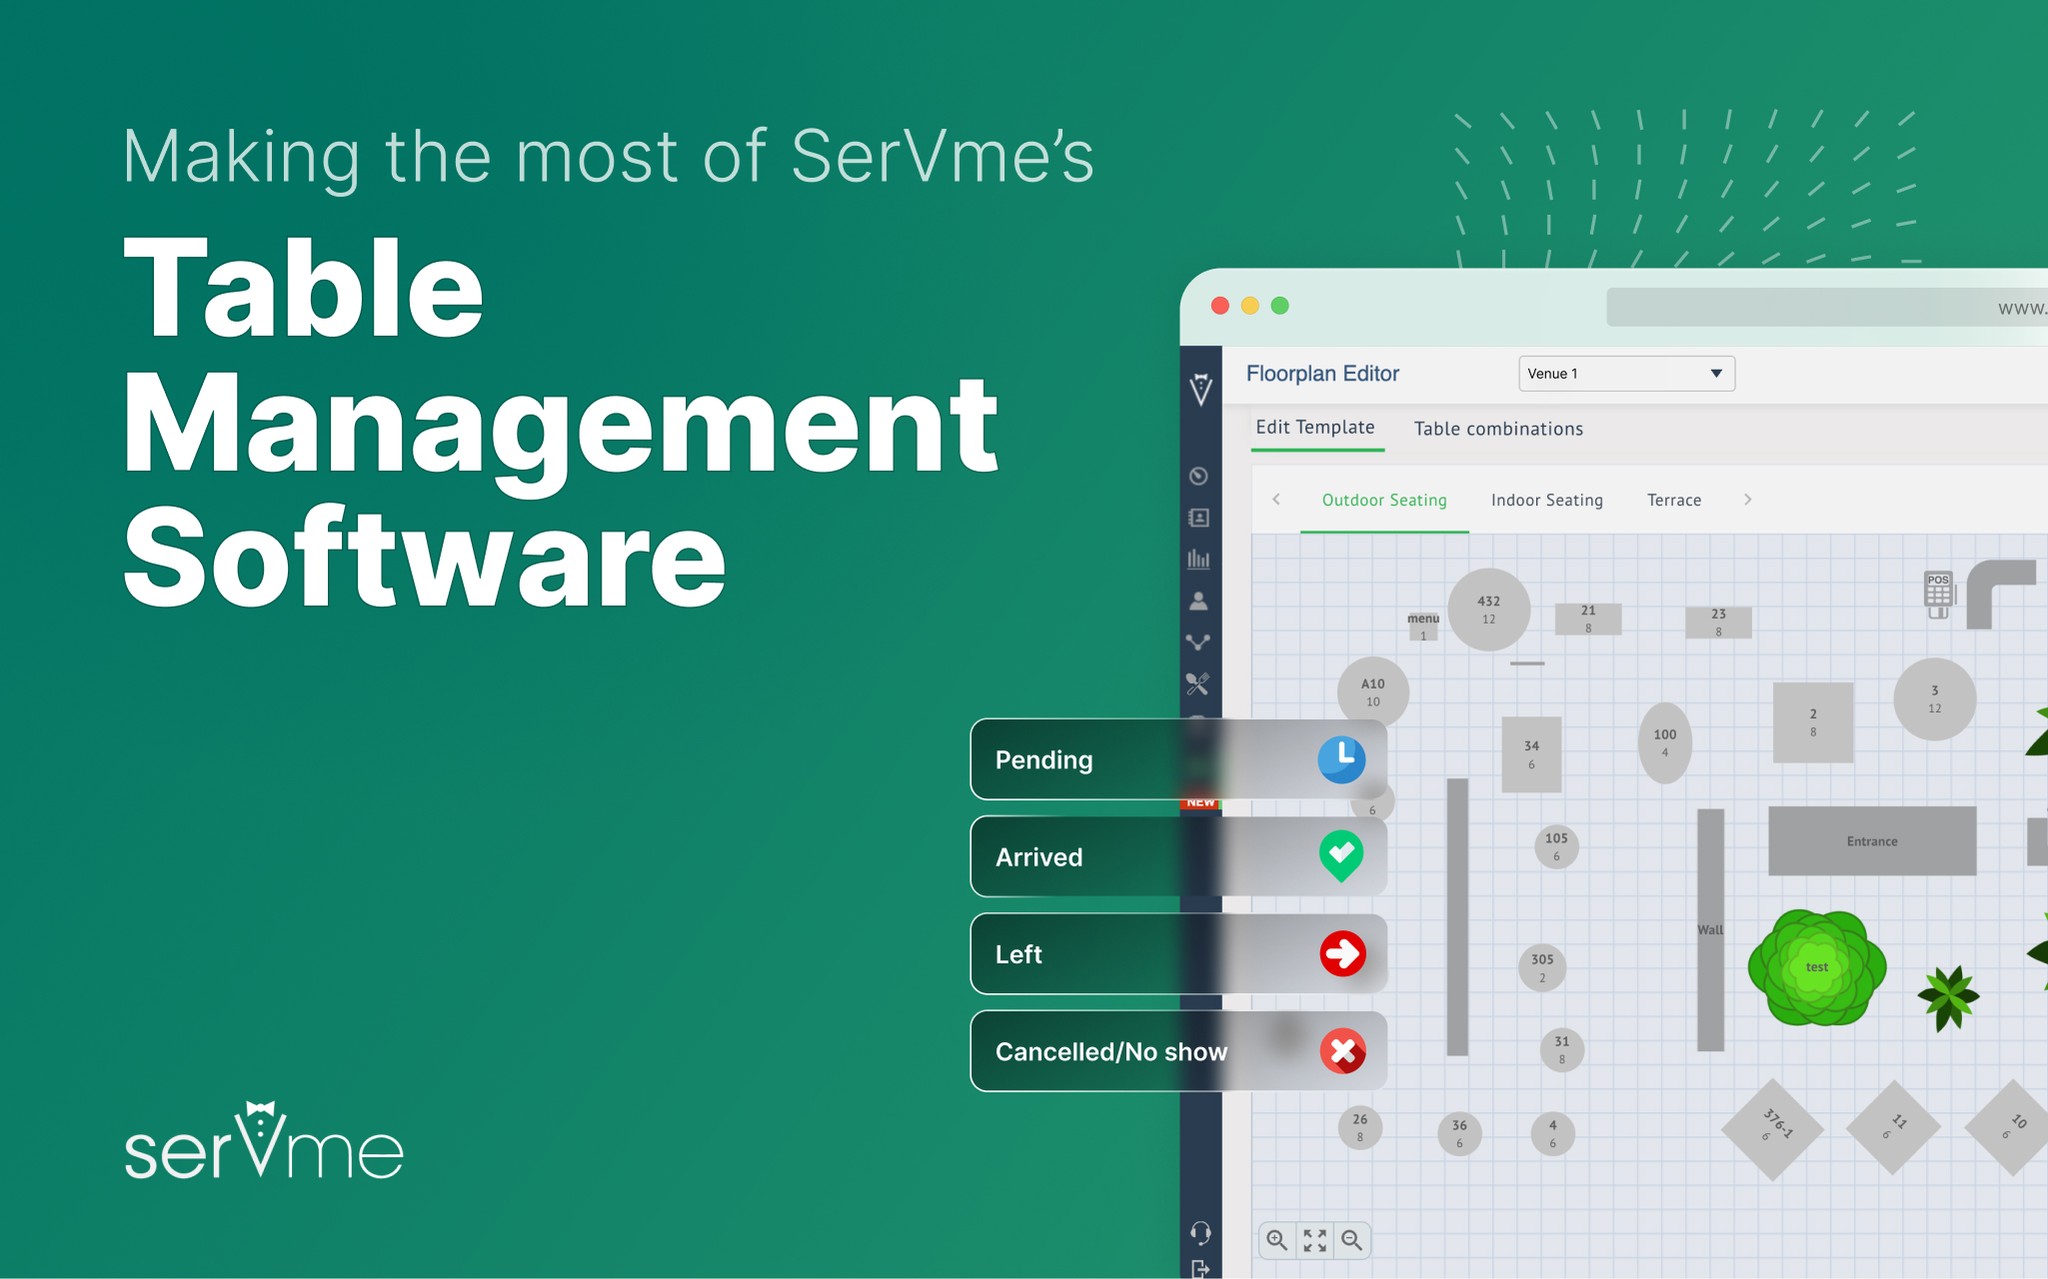Open the Indoor Seating tab
Image resolution: width=2048 pixels, height=1279 pixels.
click(x=1547, y=499)
